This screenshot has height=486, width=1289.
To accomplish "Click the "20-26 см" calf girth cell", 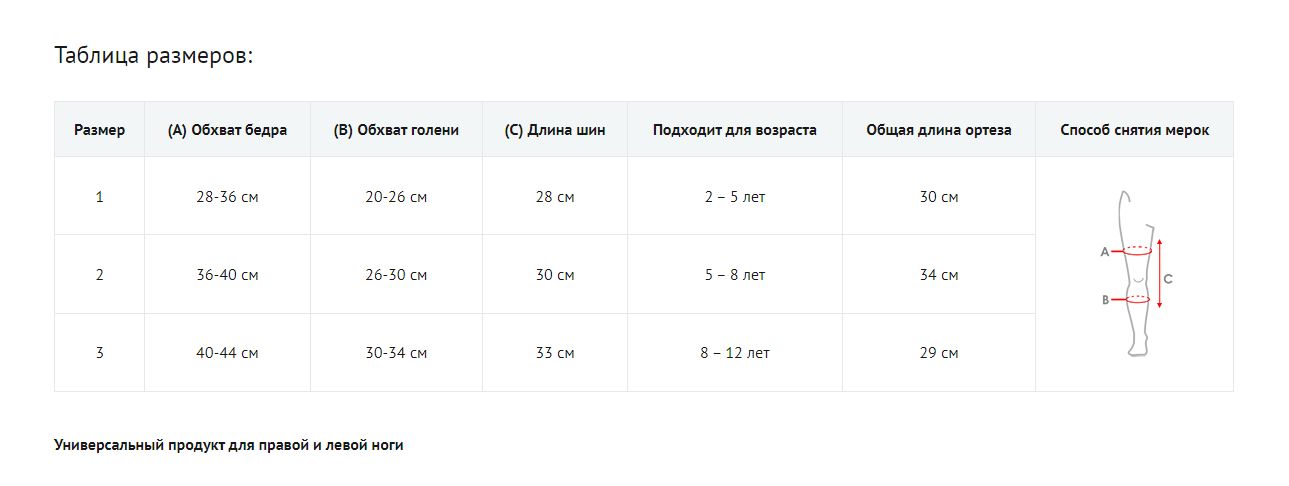I will [x=396, y=197].
